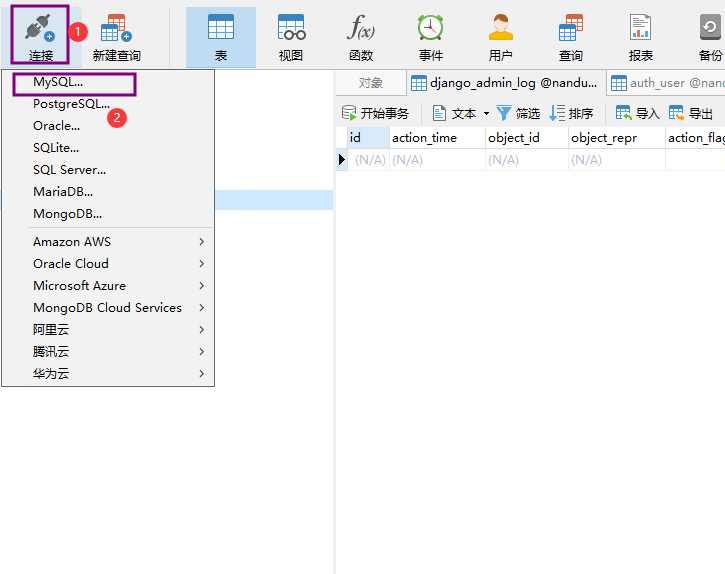Click the action_flag column header

(x=695, y=138)
